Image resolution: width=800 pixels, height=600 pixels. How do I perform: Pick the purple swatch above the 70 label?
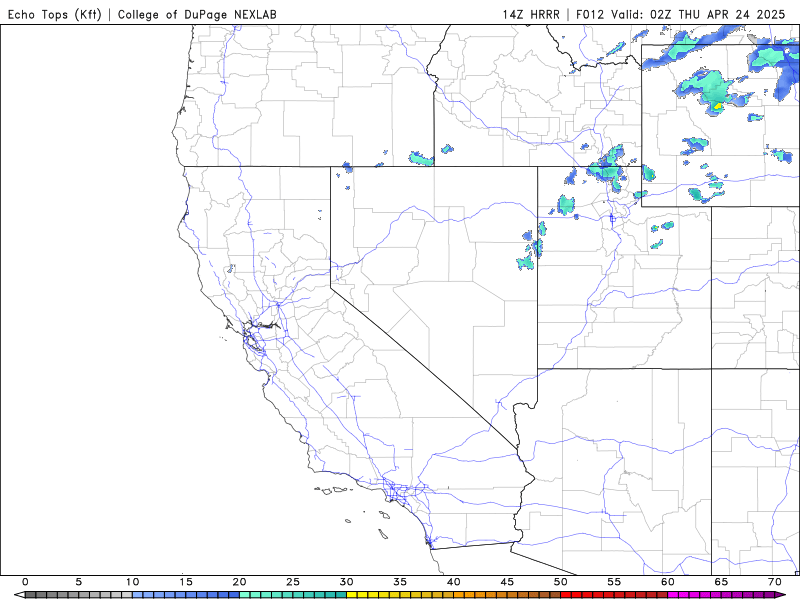769,595
